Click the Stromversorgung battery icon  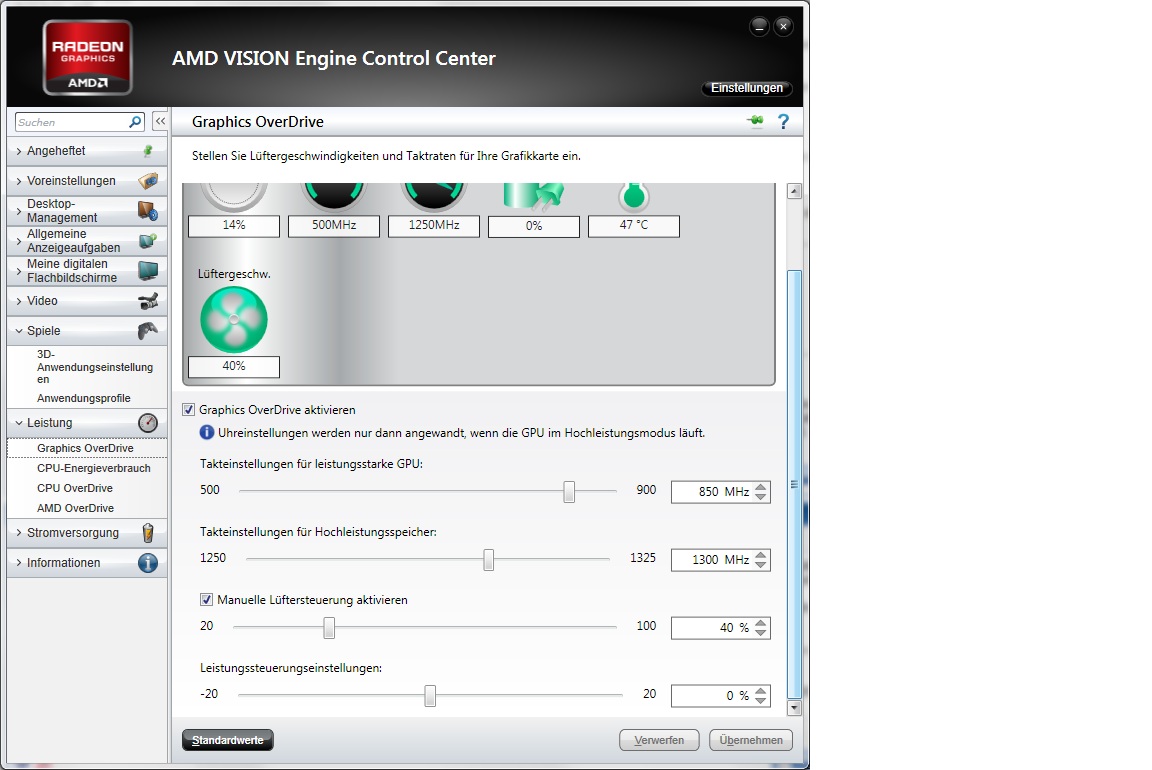pyautogui.click(x=148, y=533)
